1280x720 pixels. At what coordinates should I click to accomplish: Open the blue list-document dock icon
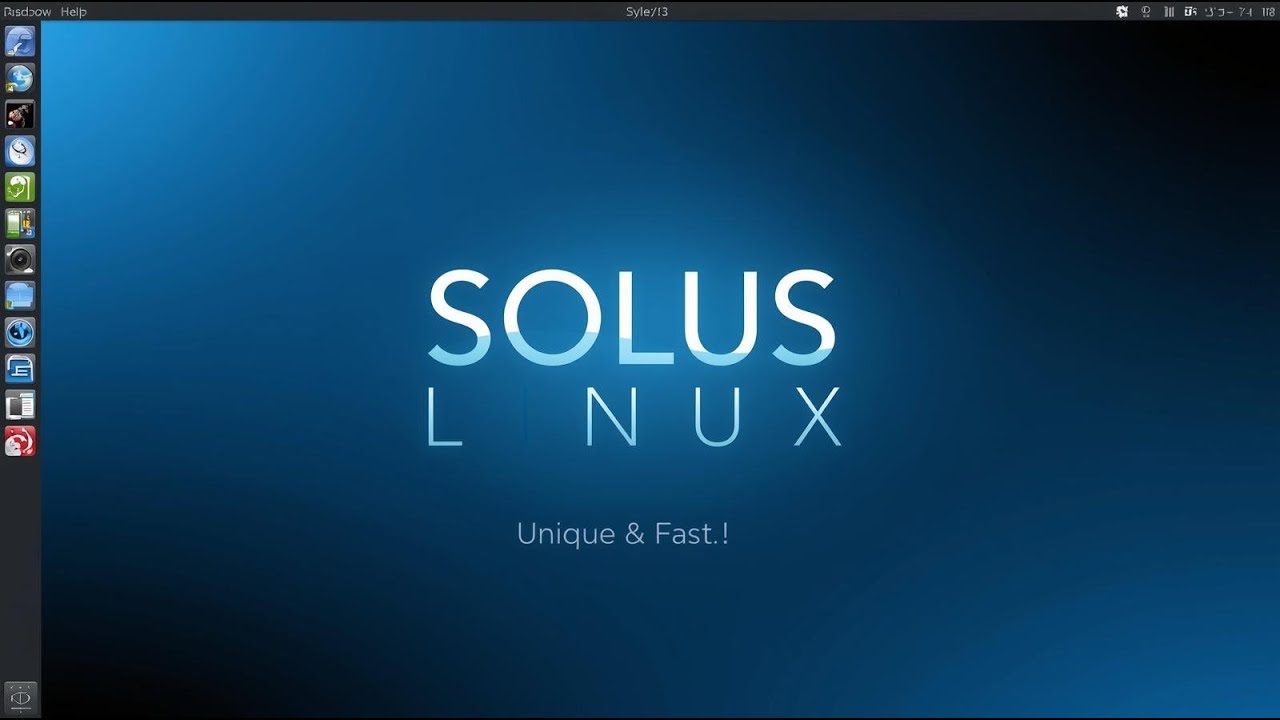[x=20, y=369]
